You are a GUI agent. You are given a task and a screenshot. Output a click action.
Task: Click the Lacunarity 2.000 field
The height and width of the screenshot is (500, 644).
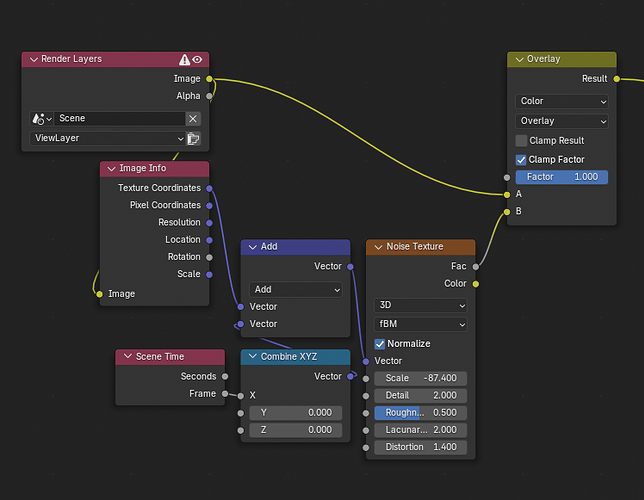point(421,430)
